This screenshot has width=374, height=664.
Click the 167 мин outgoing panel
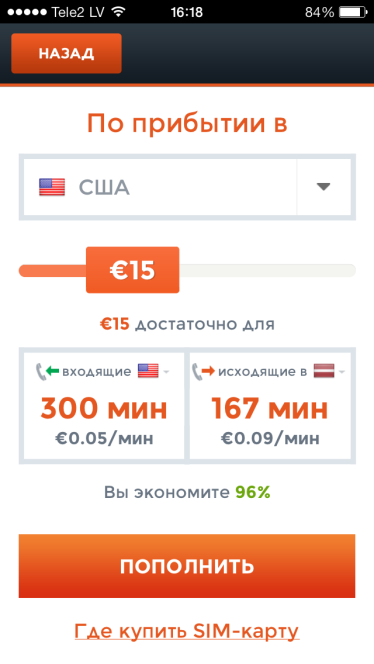tap(270, 406)
